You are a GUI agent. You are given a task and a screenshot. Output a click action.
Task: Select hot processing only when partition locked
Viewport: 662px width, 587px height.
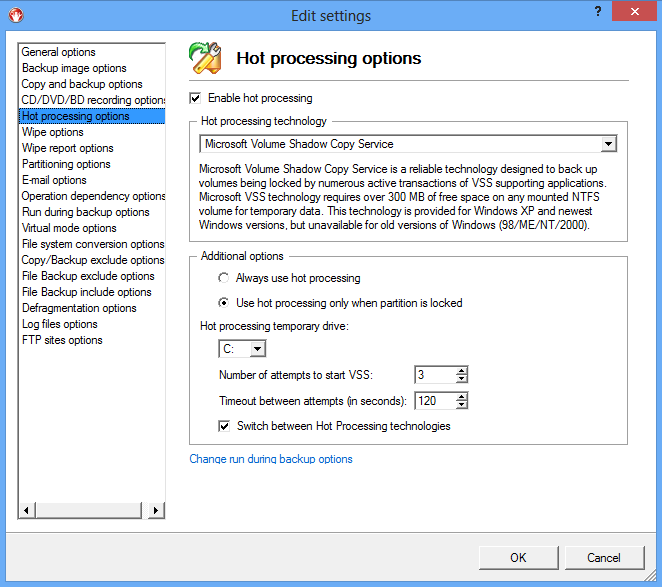(223, 303)
